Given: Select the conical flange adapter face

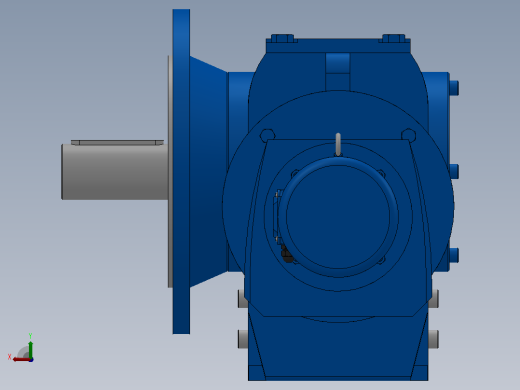Looking at the screenshot, I should tap(209, 172).
